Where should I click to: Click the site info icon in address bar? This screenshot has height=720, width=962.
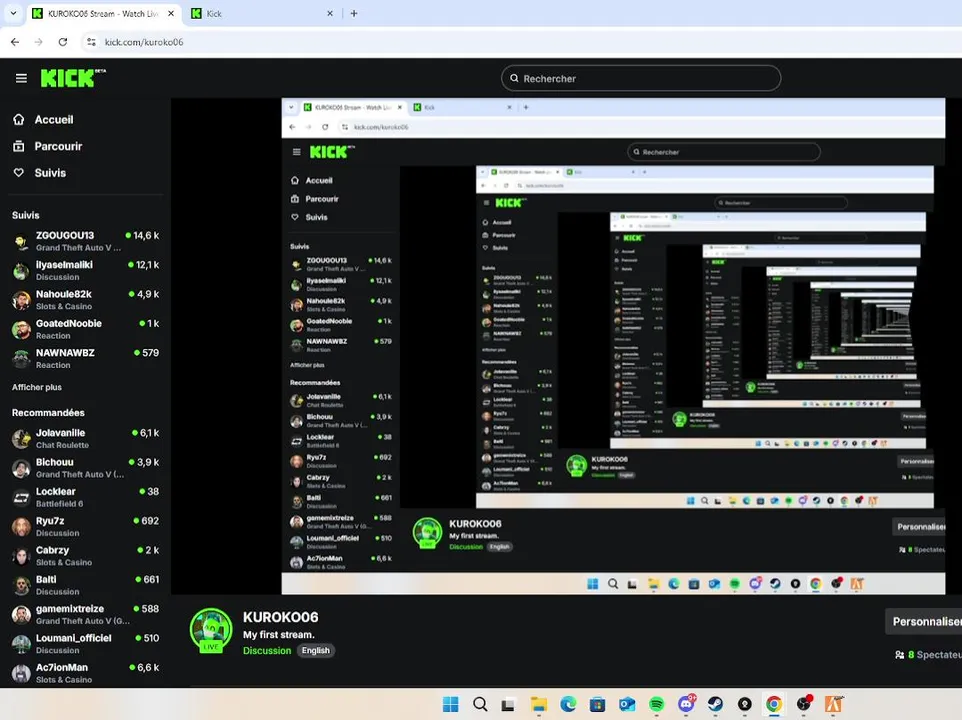(91, 42)
